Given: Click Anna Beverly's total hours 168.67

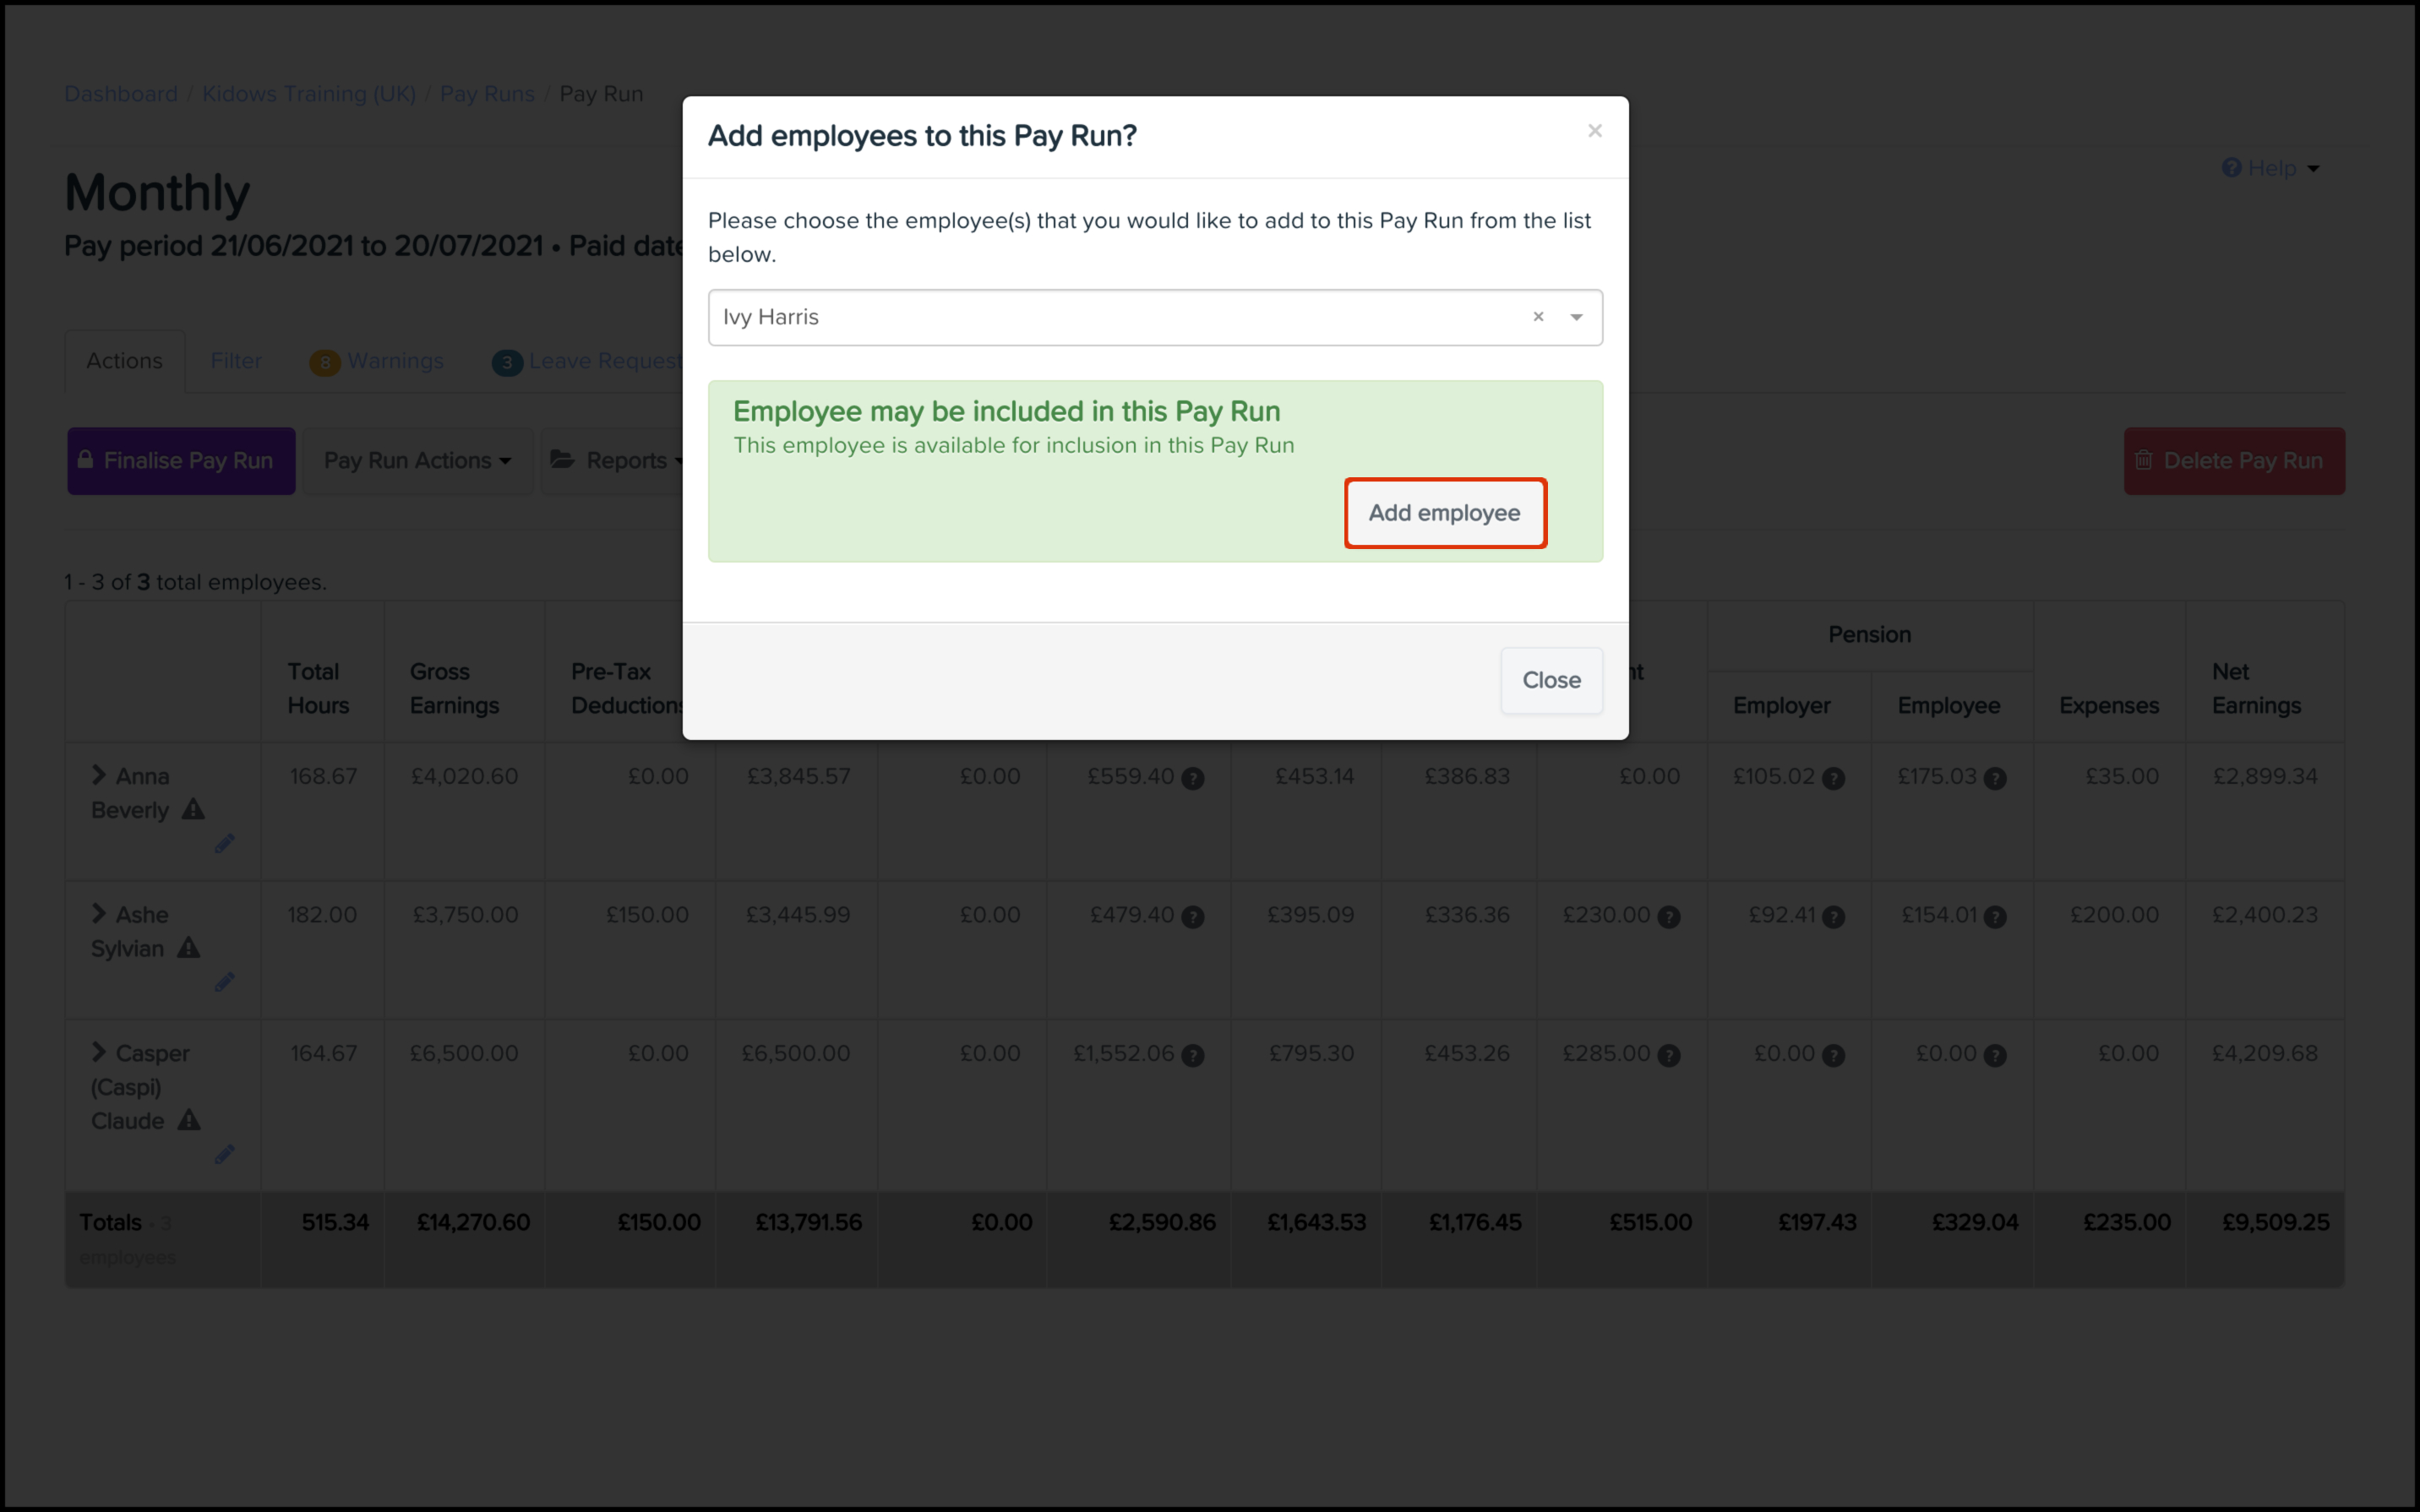Looking at the screenshot, I should click(323, 776).
